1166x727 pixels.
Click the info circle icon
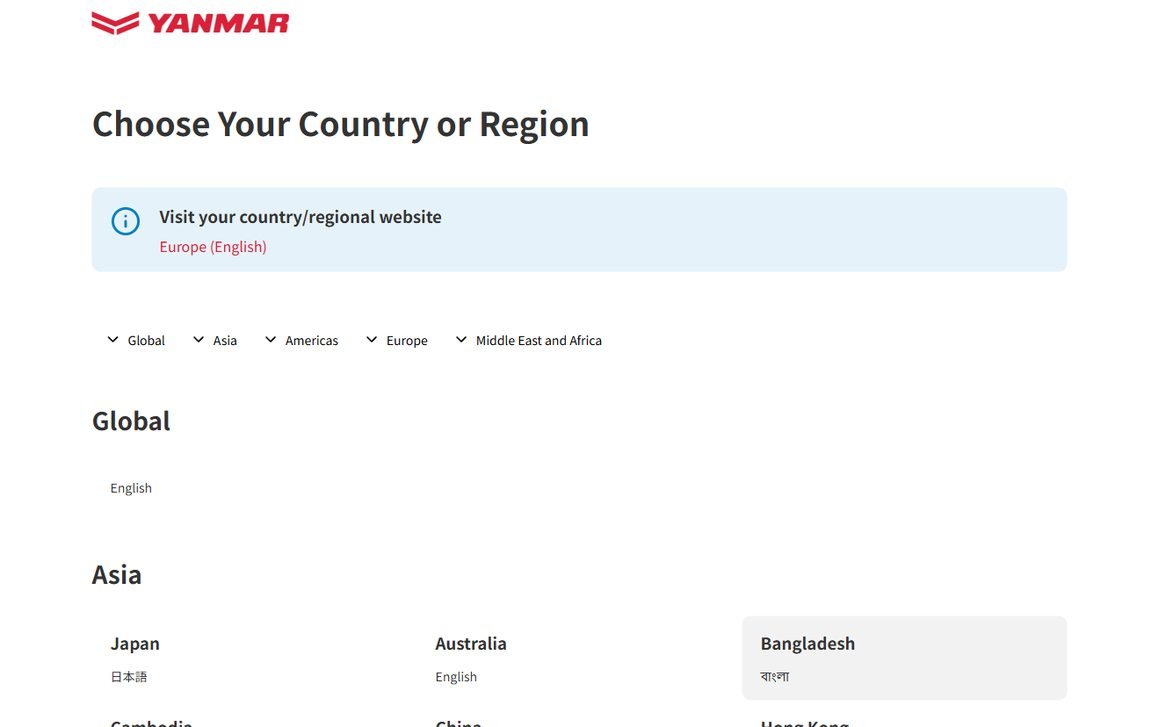coord(126,221)
